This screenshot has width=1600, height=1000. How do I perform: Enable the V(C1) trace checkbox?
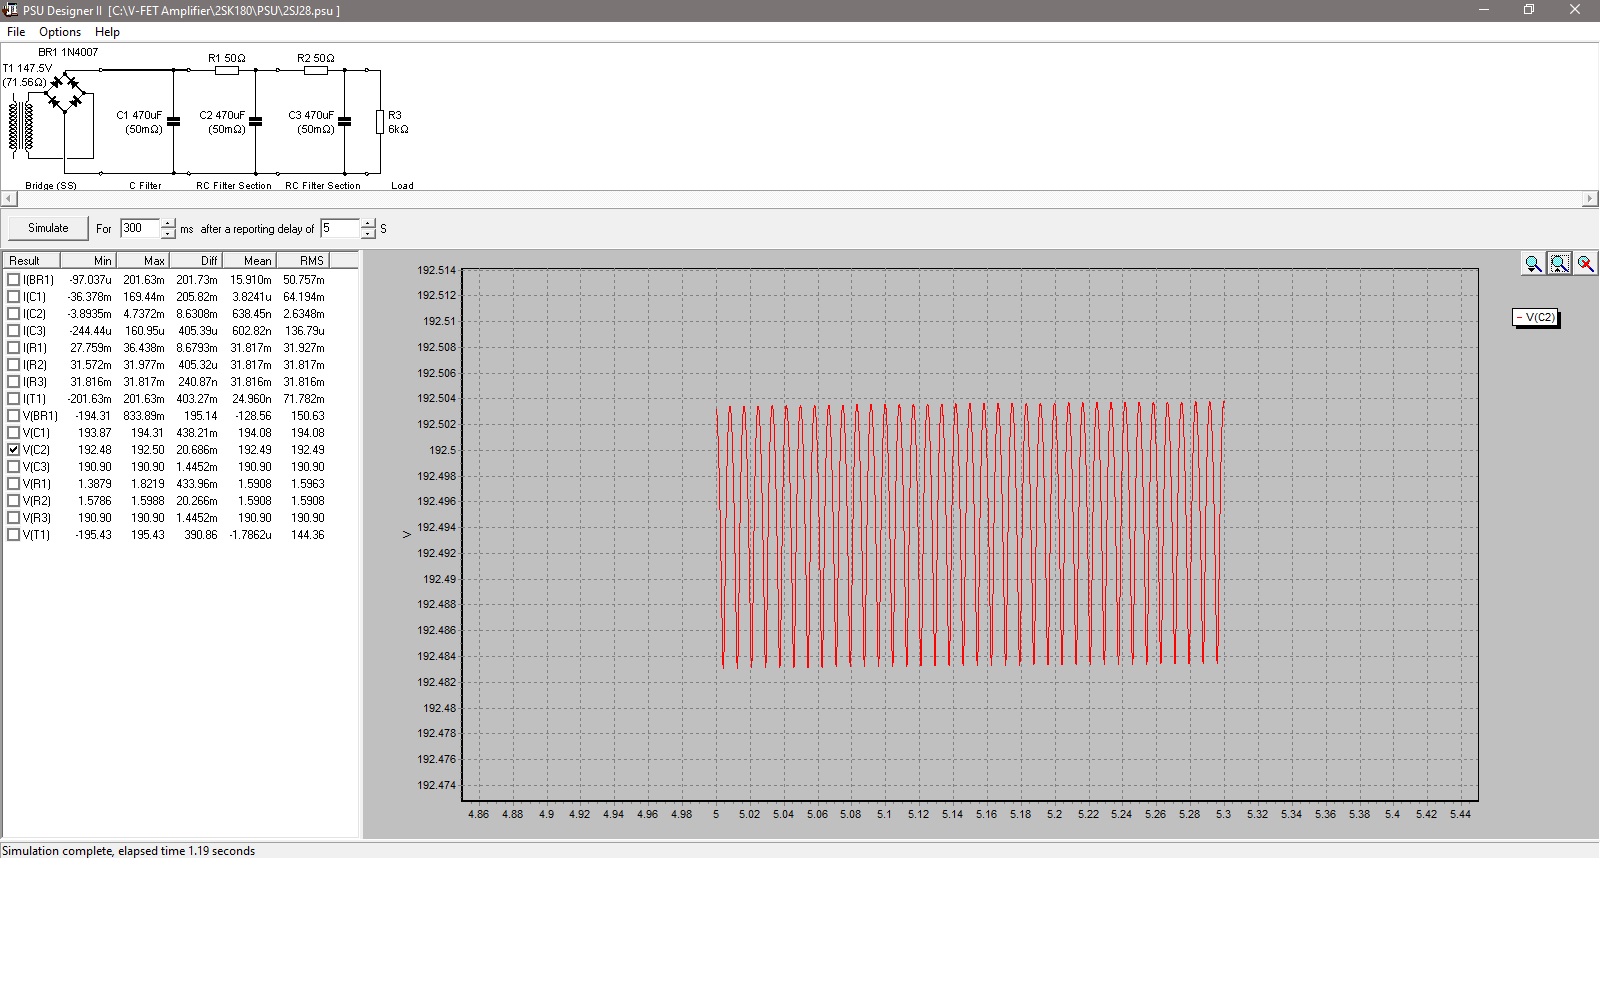14,433
